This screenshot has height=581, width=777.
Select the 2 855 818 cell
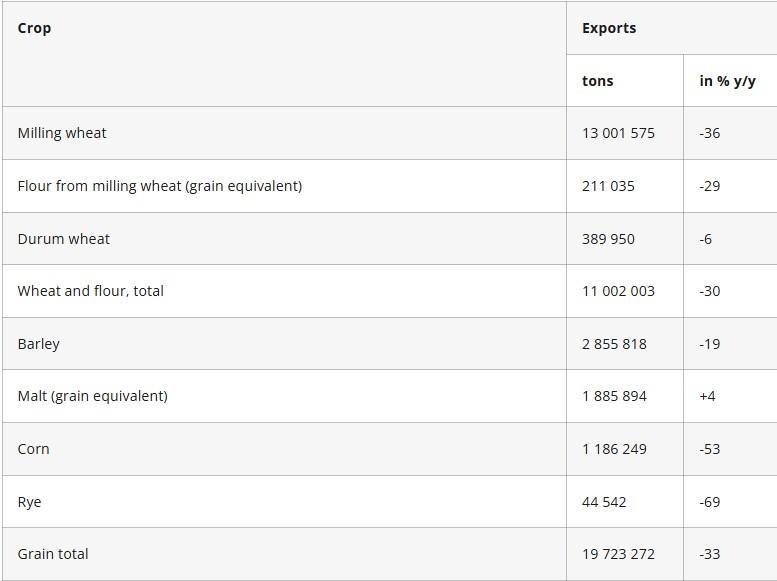(614, 344)
